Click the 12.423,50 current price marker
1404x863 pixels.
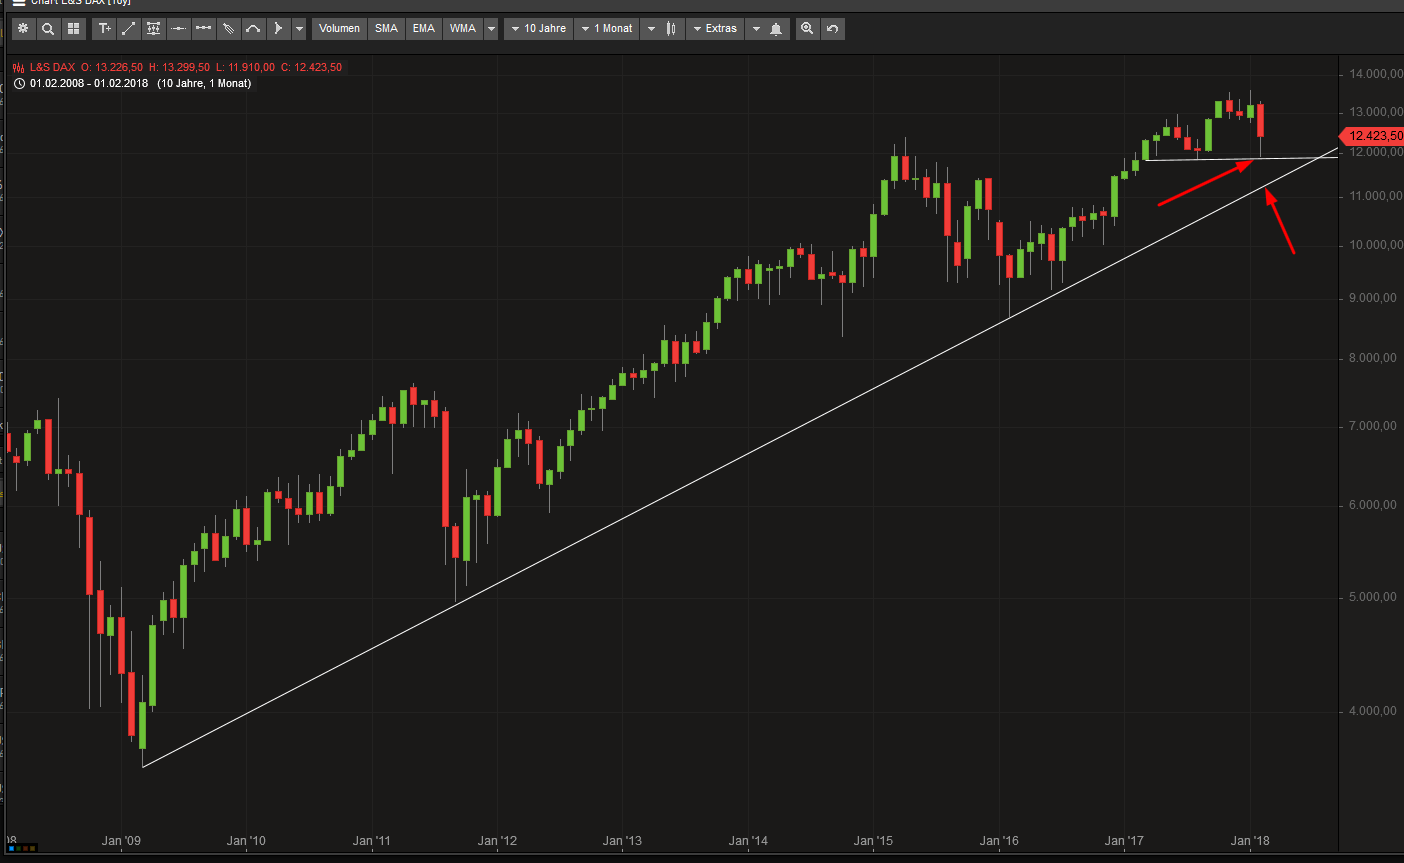pos(1374,136)
